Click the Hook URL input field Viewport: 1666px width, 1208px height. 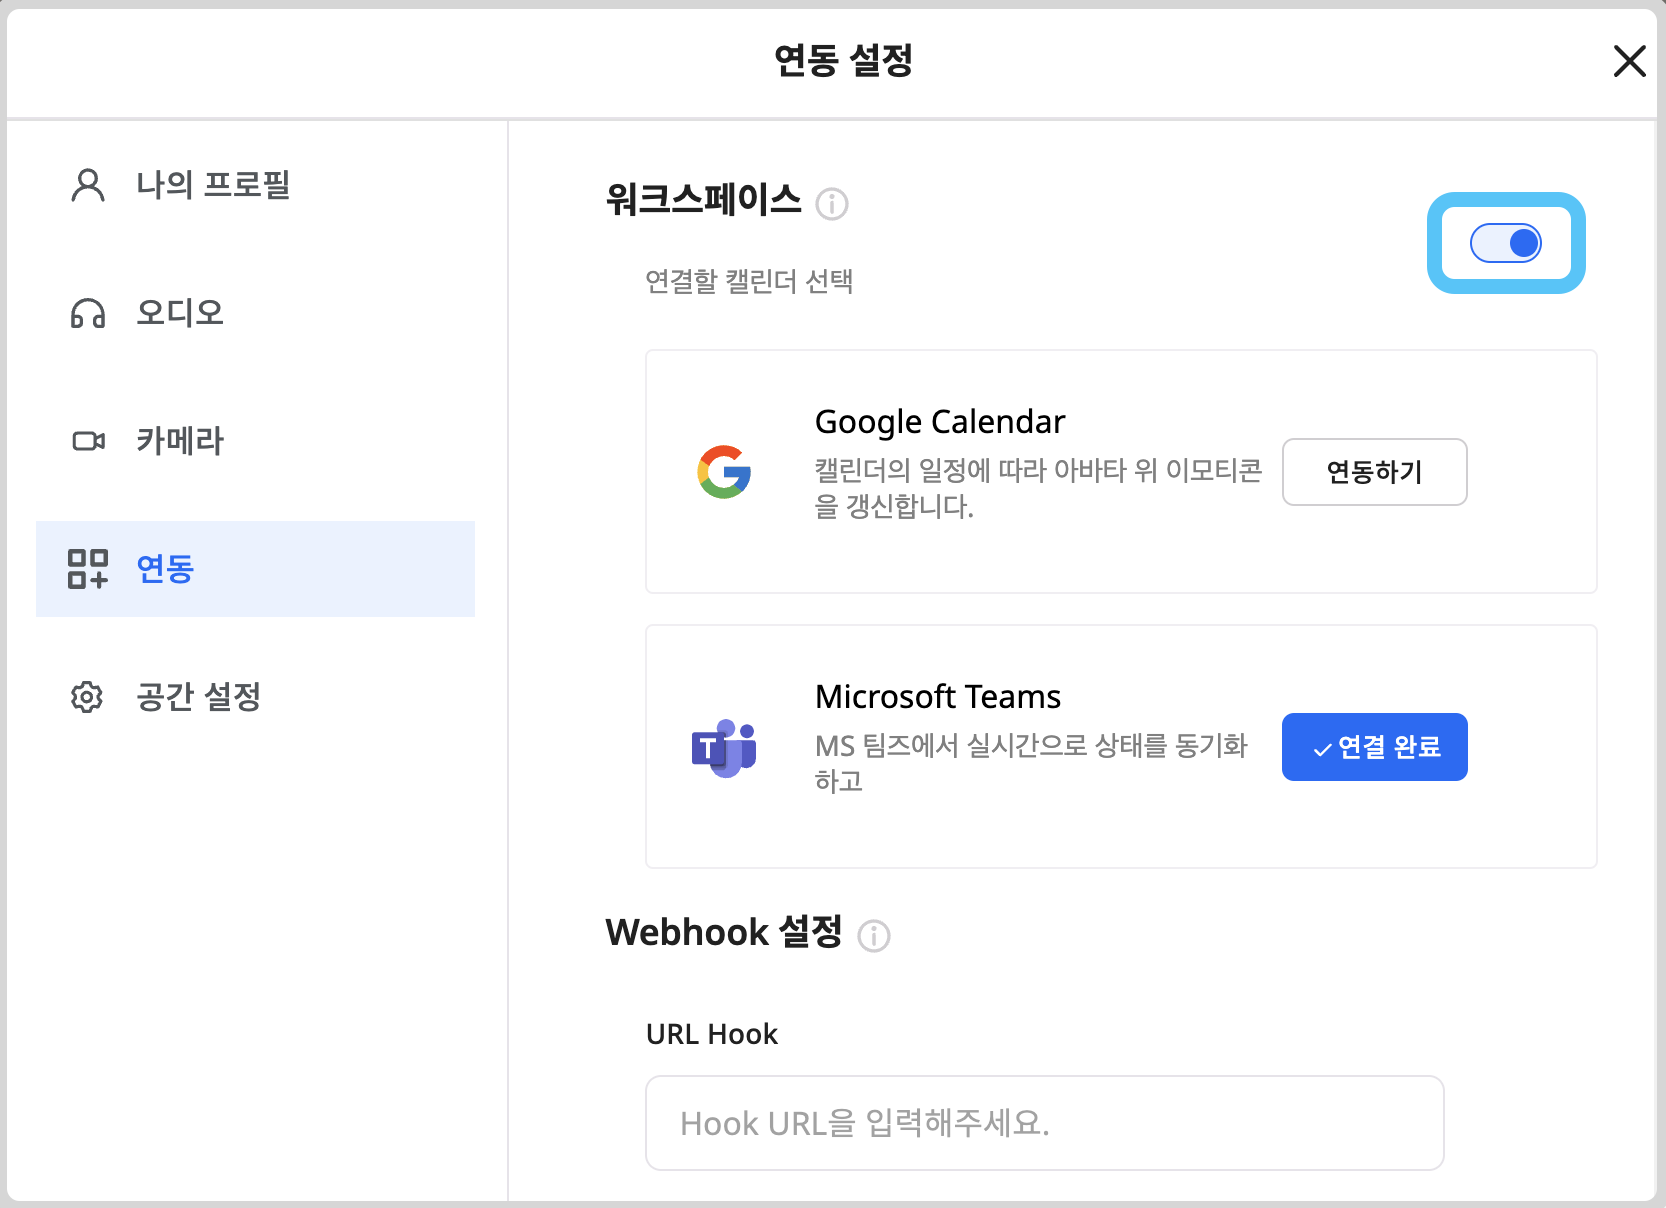1044,1123
